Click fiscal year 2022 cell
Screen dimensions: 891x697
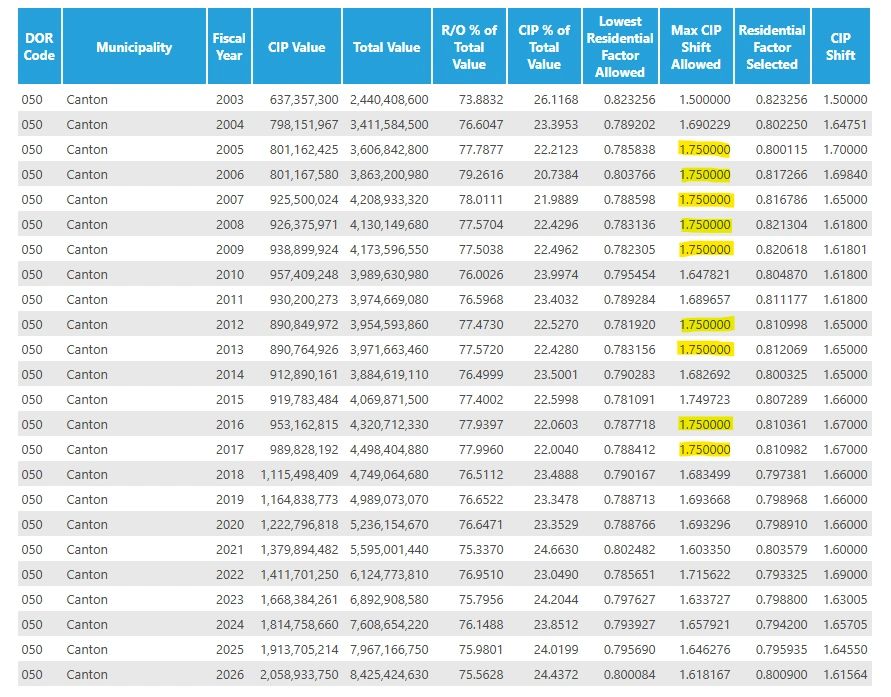pos(230,574)
